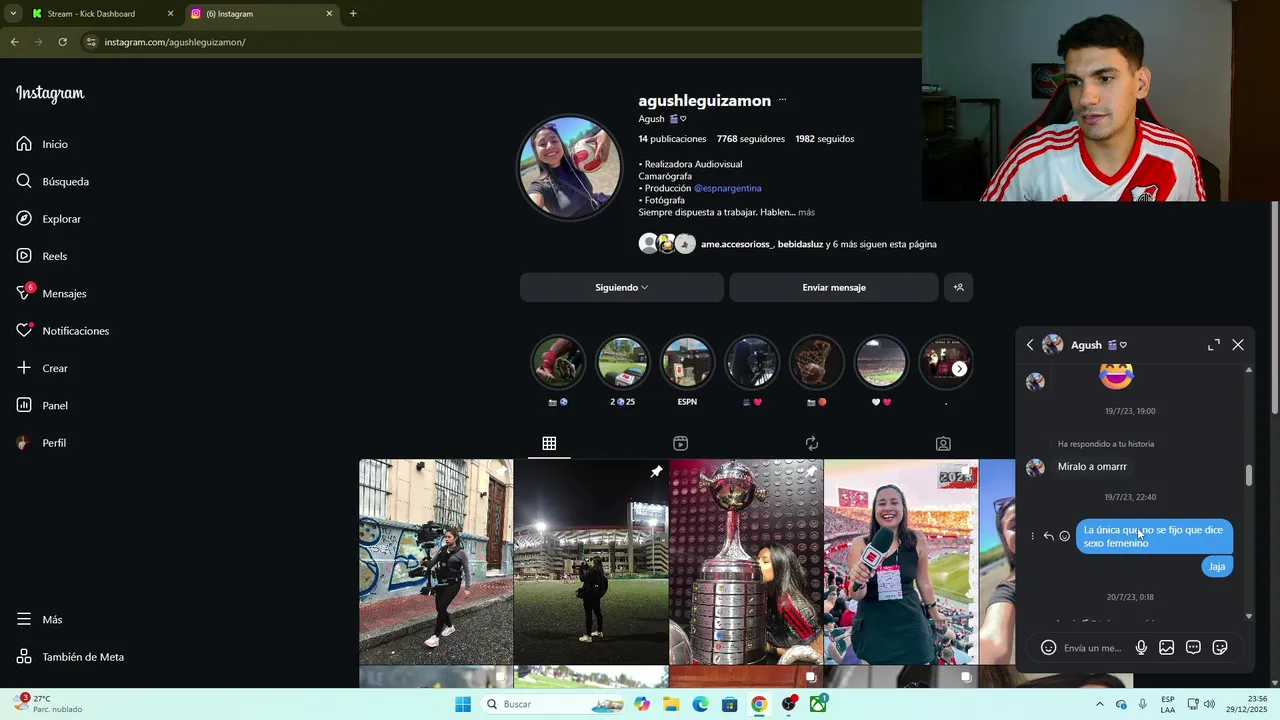1280x720 pixels.
Task: Click the Instagram logo
Action: point(50,93)
